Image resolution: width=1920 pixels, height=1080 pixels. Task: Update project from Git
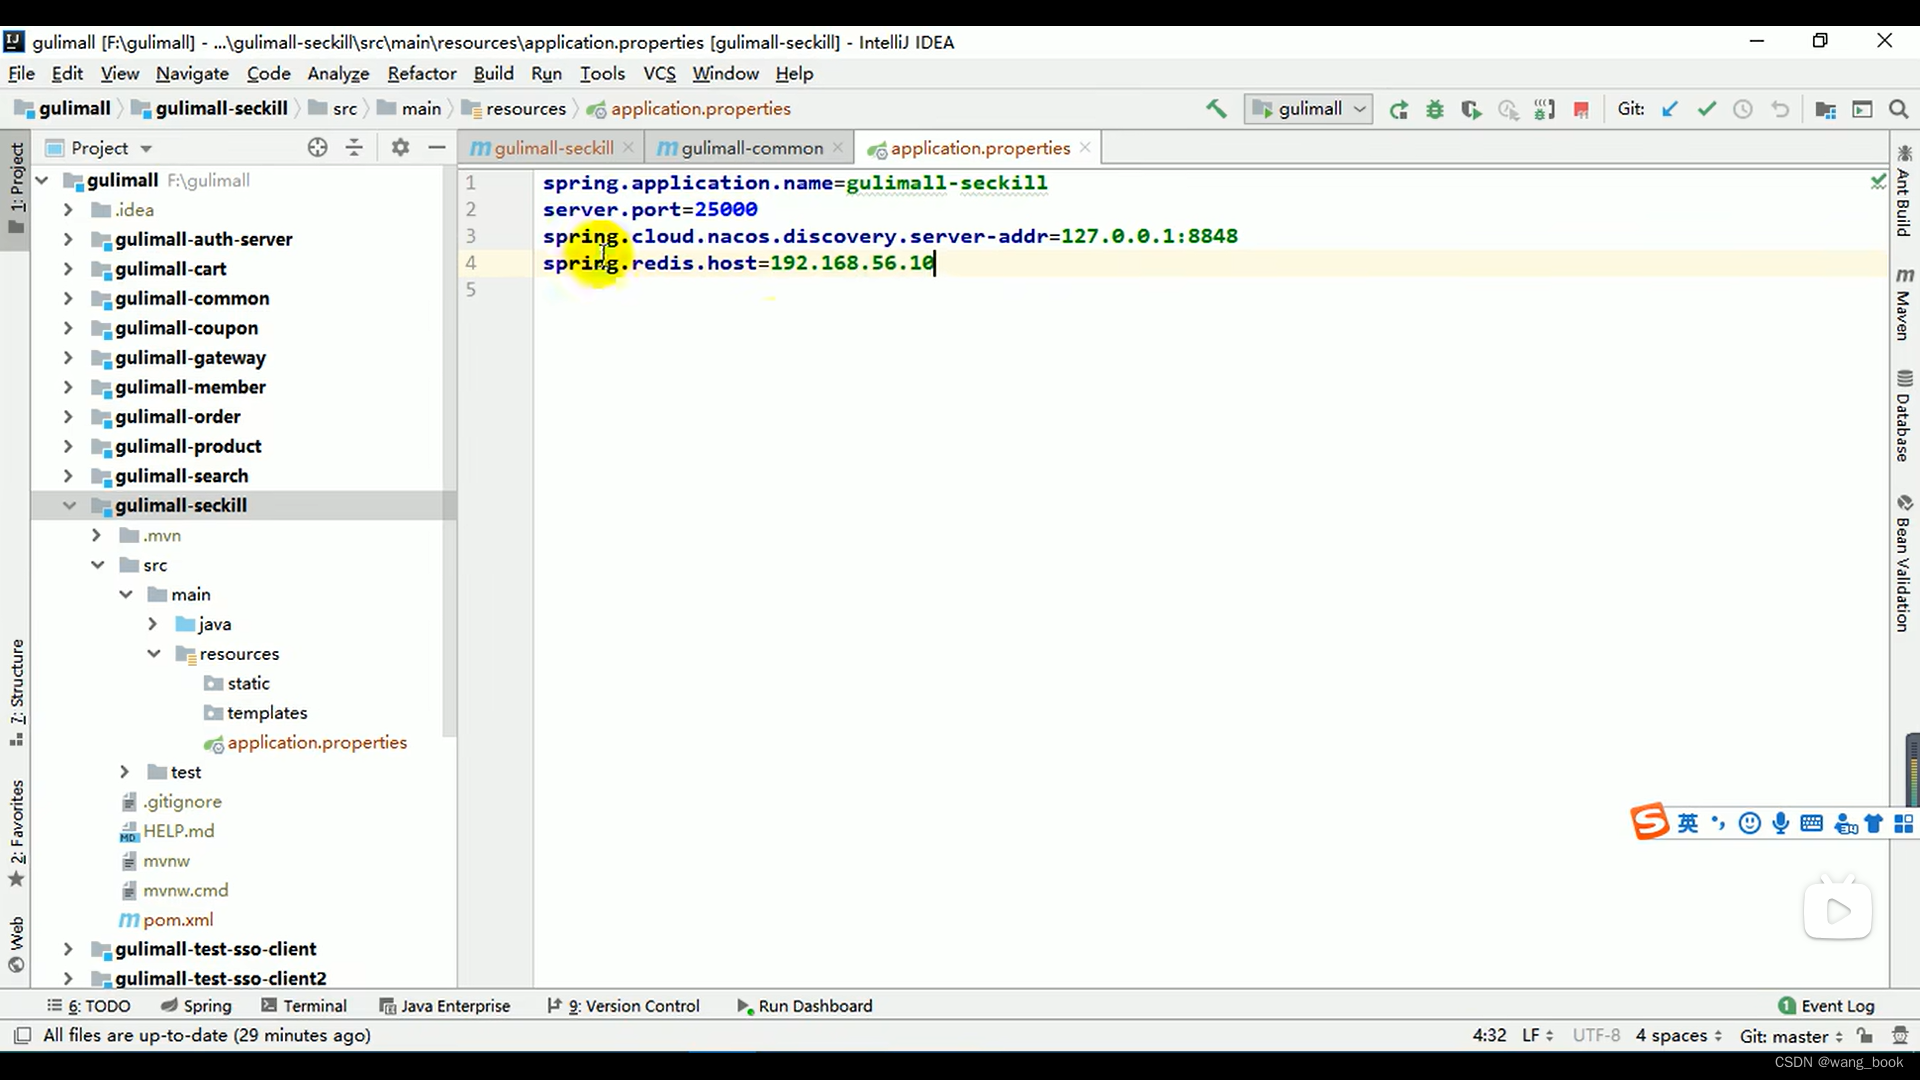tap(1669, 109)
